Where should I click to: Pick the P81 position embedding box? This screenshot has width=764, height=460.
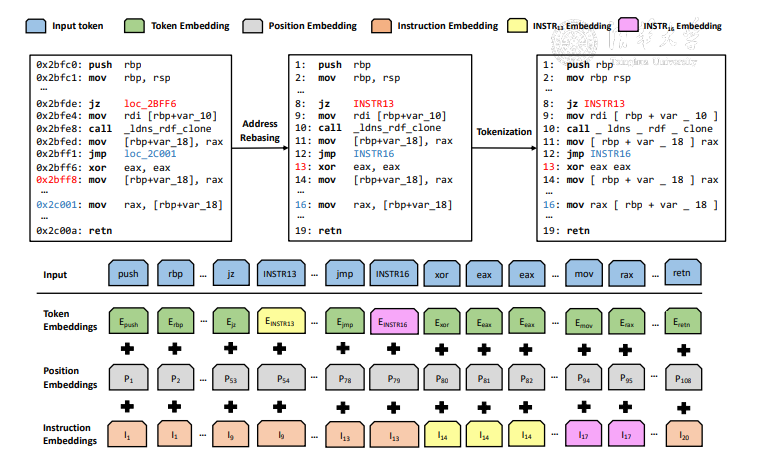click(484, 377)
